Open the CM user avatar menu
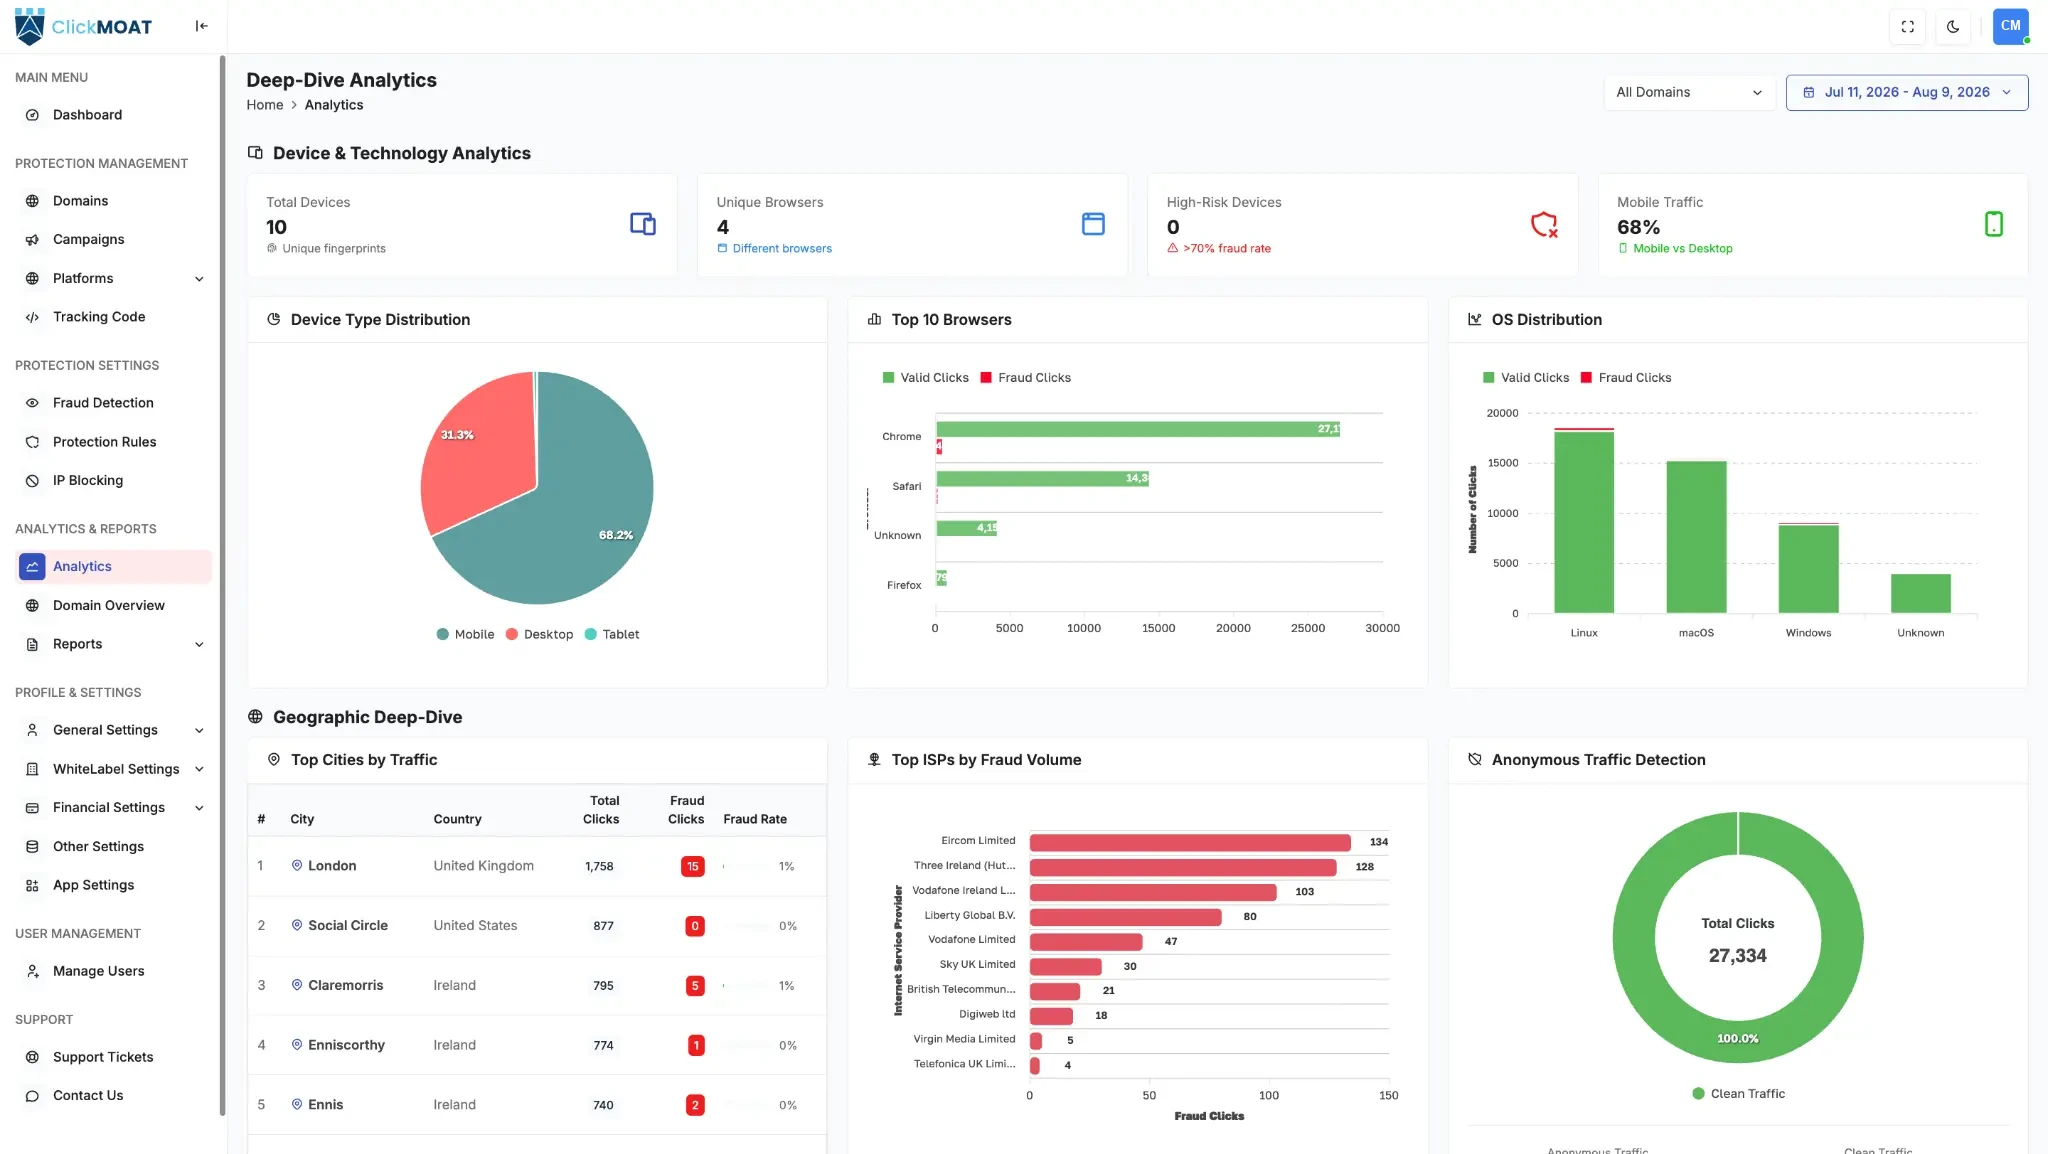Viewport: 2048px width, 1154px height. coord(2010,26)
